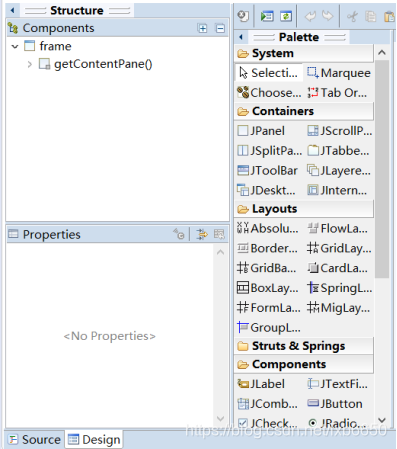The image size is (397, 449).
Task: Click Redo toolbar button
Action: click(328, 16)
